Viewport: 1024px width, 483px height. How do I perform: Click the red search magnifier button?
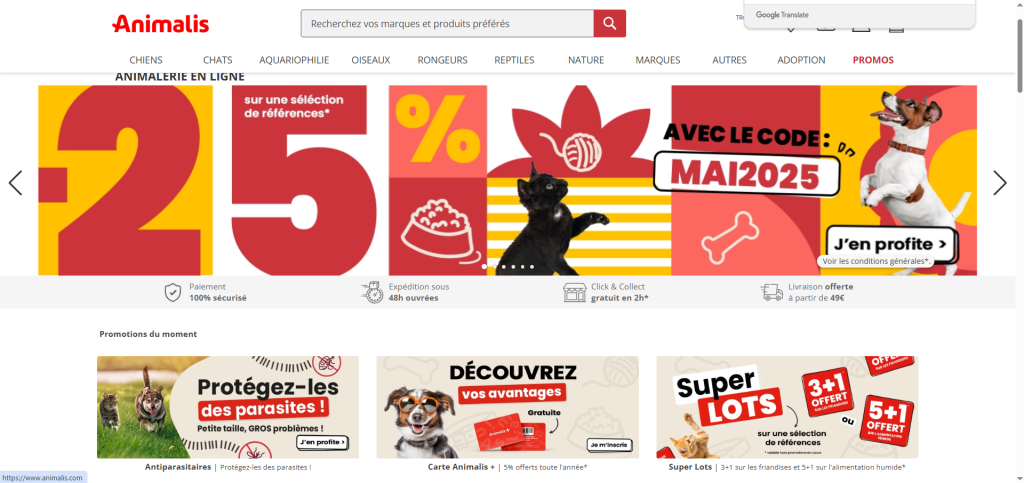click(x=609, y=23)
